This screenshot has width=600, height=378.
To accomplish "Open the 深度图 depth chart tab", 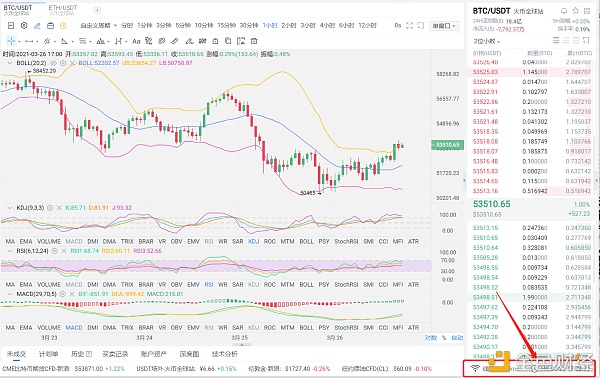I will (189, 354).
